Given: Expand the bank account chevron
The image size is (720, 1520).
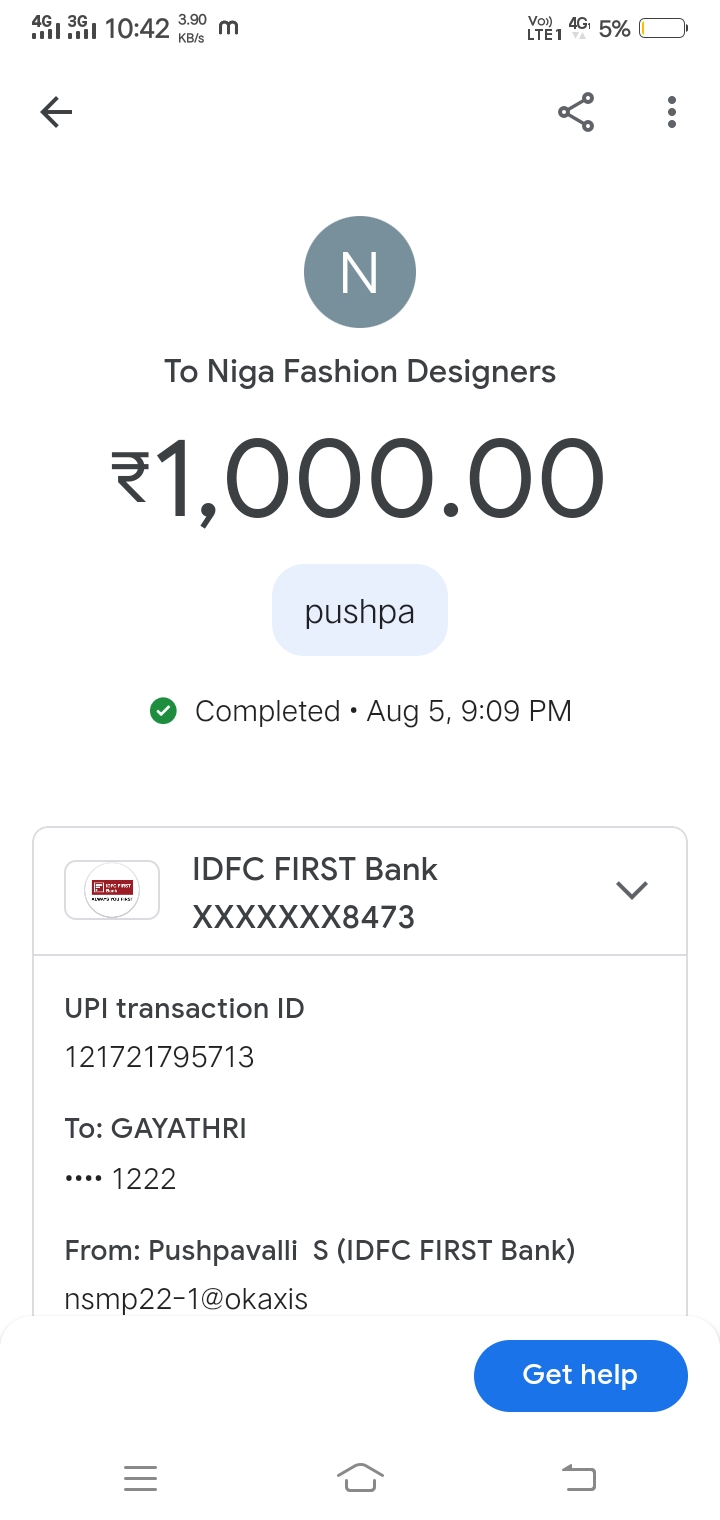Looking at the screenshot, I should (632, 890).
